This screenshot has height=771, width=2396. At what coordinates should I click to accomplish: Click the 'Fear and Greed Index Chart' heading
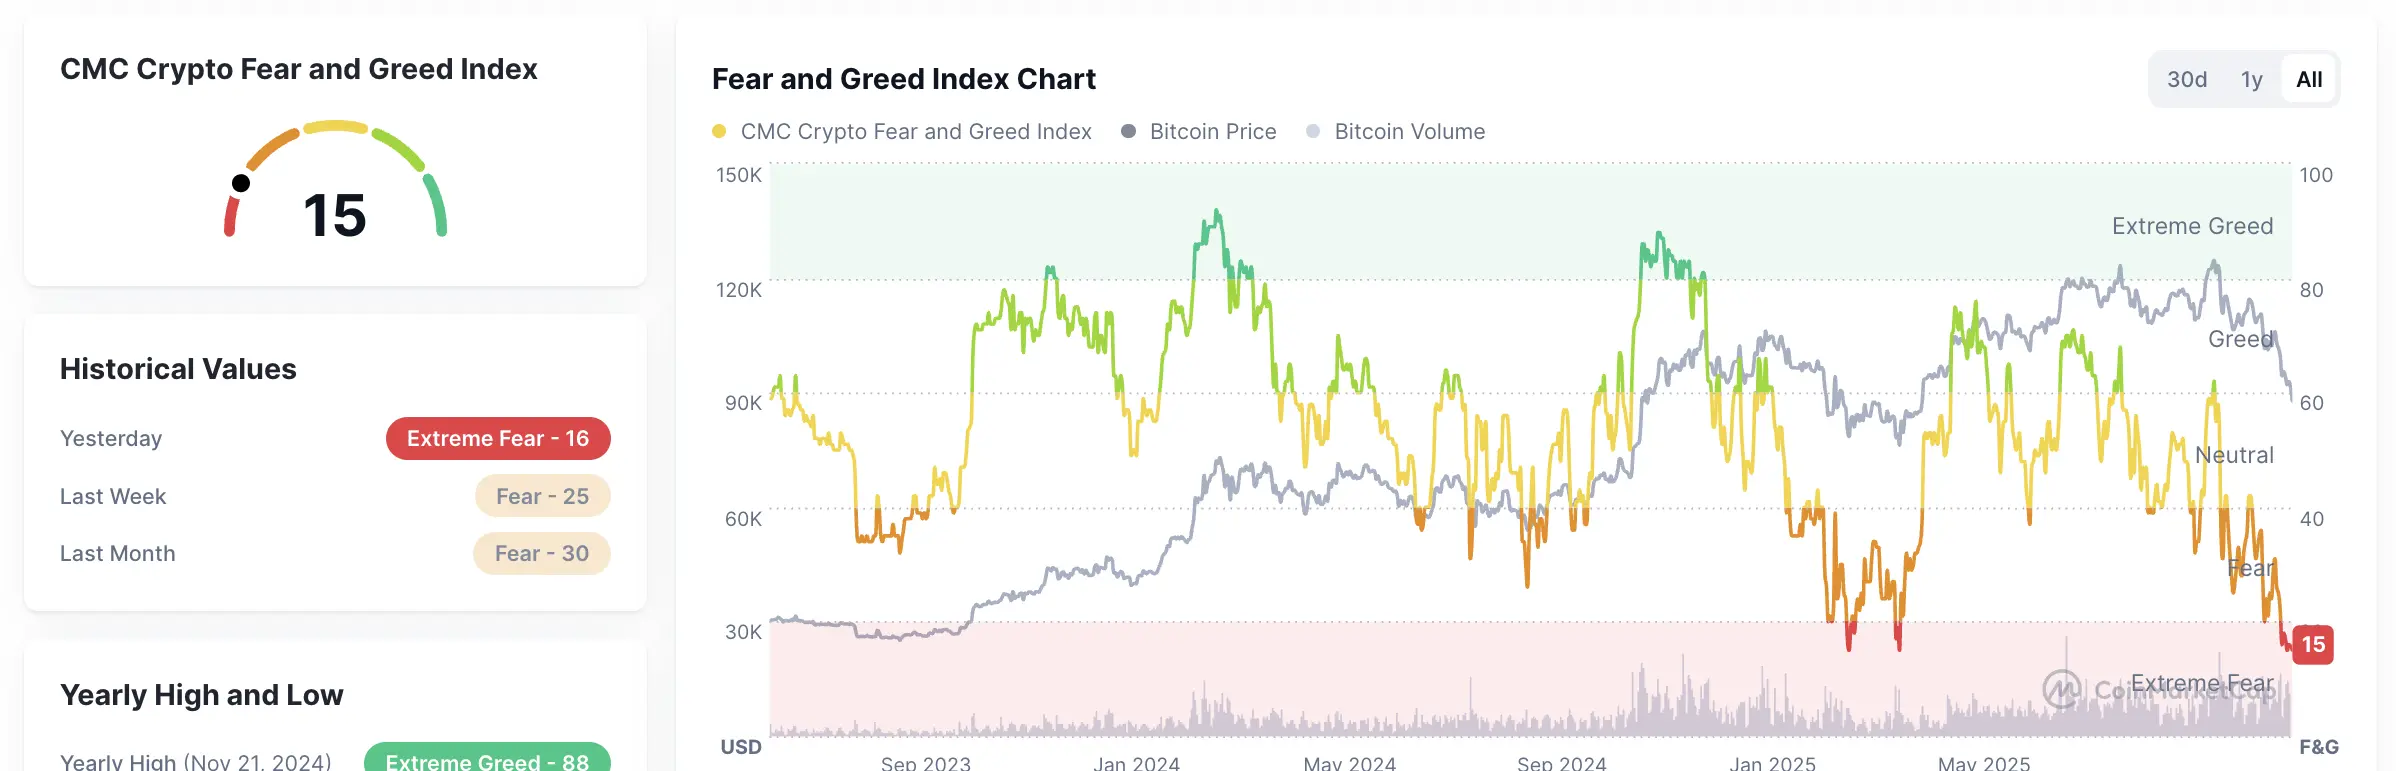(903, 79)
